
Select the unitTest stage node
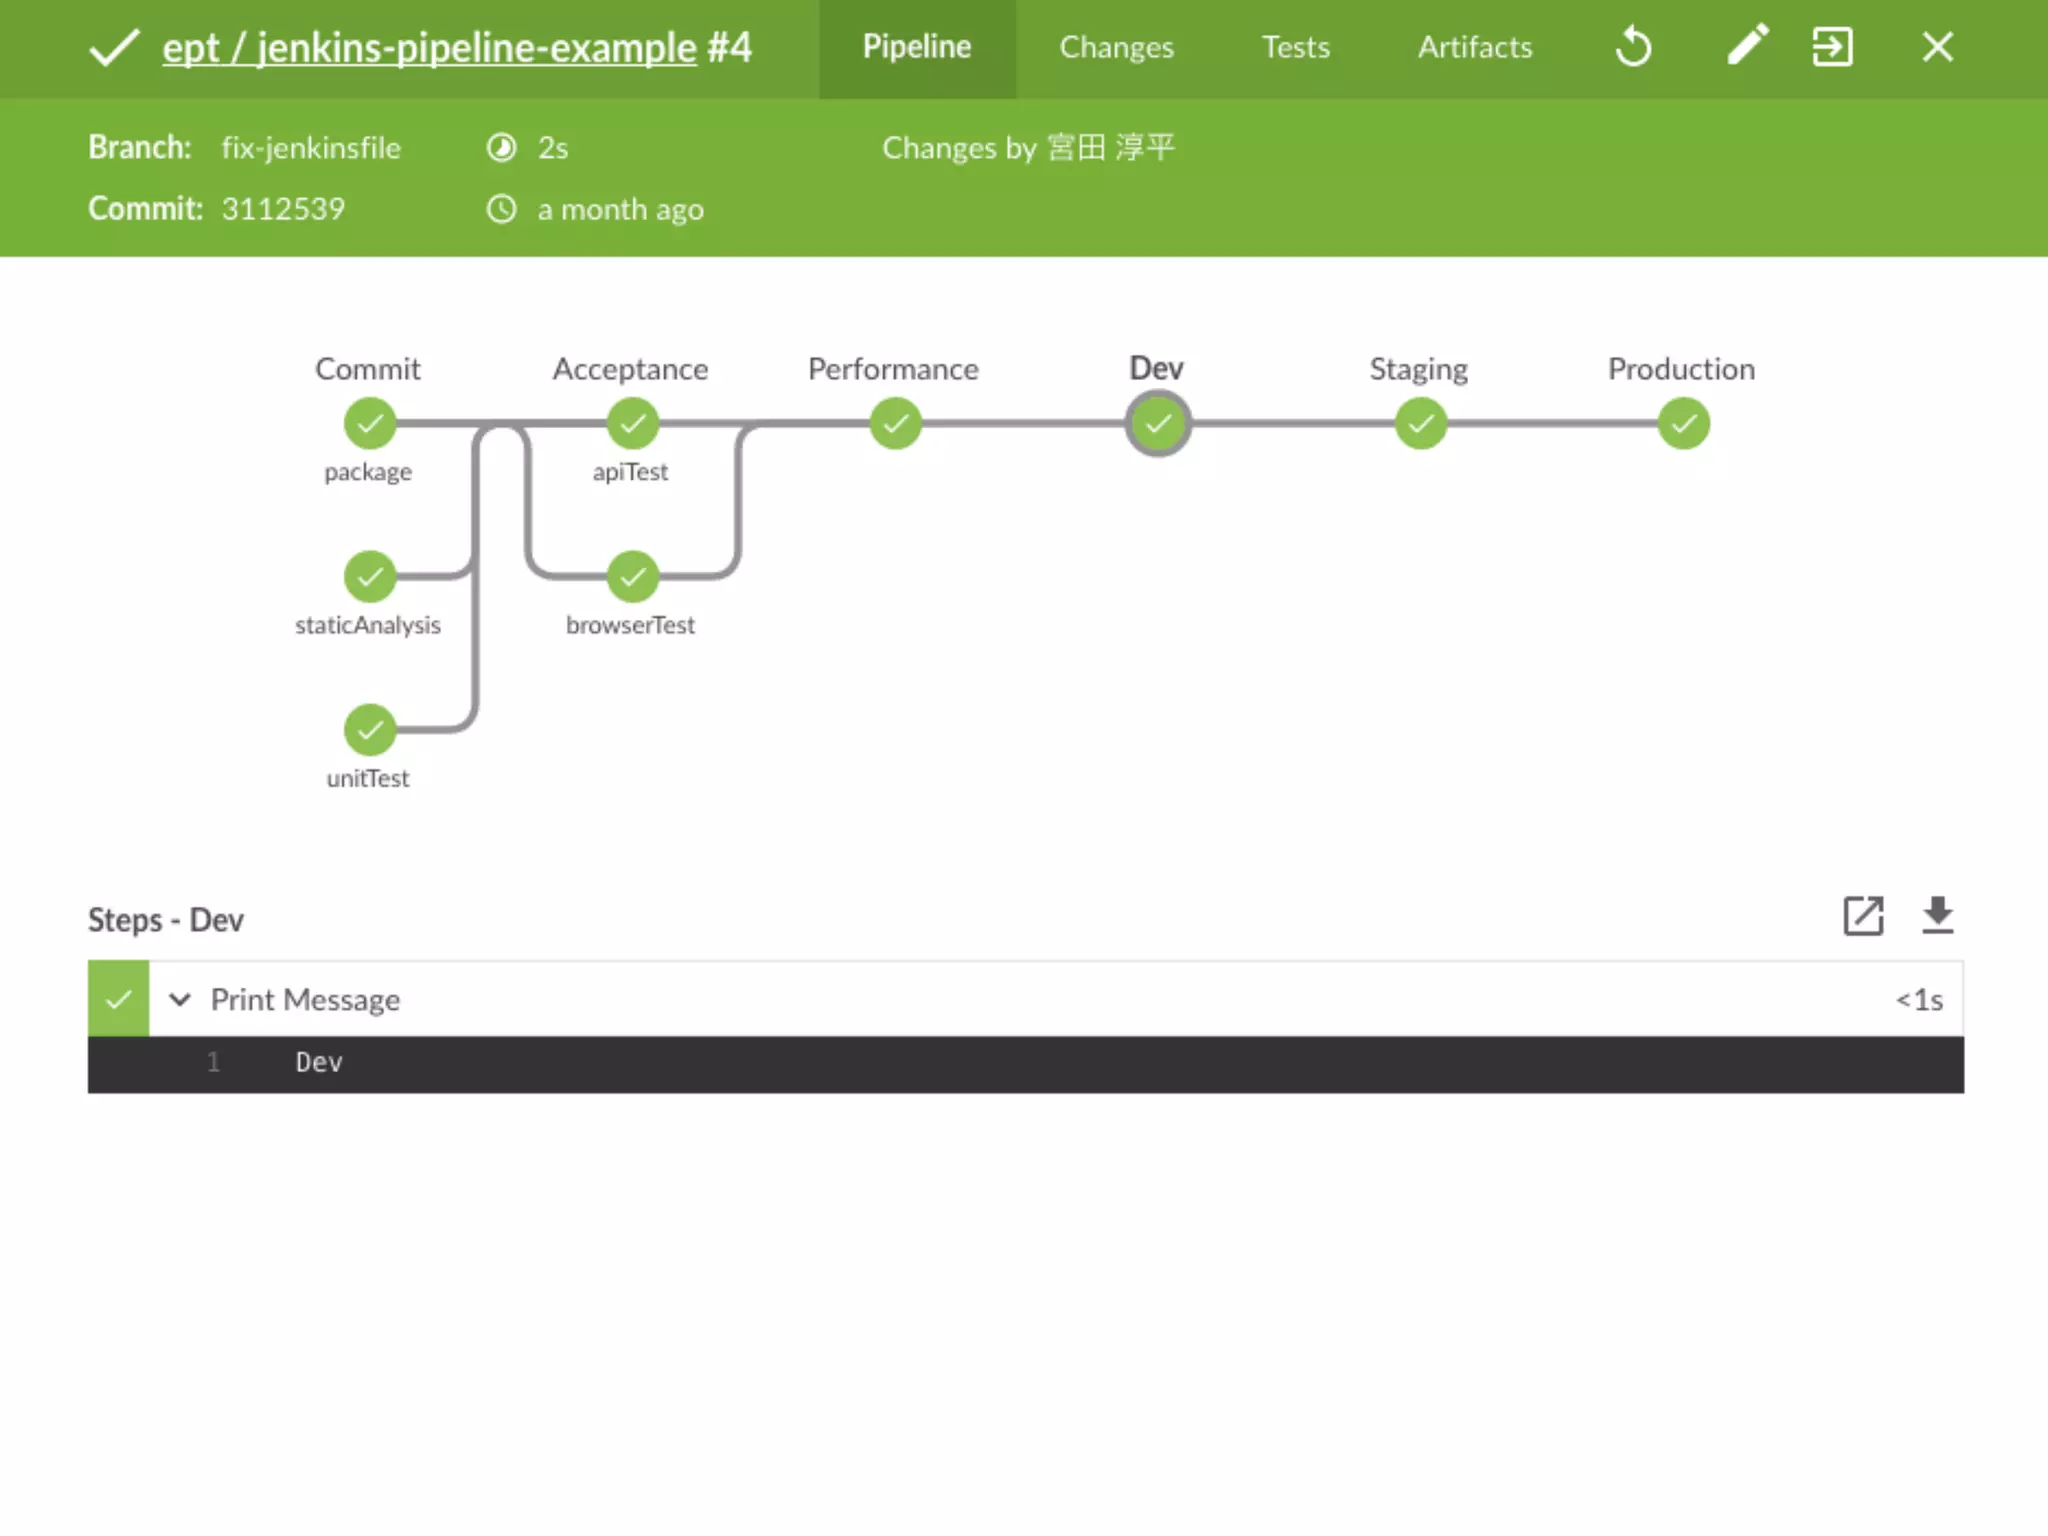coord(370,730)
